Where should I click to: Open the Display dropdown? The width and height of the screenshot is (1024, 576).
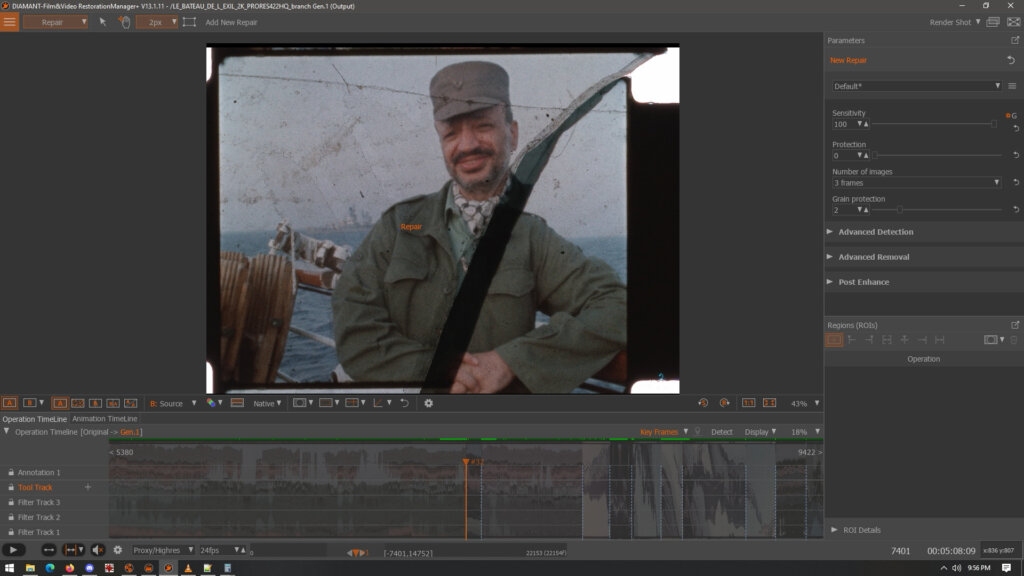pos(760,432)
